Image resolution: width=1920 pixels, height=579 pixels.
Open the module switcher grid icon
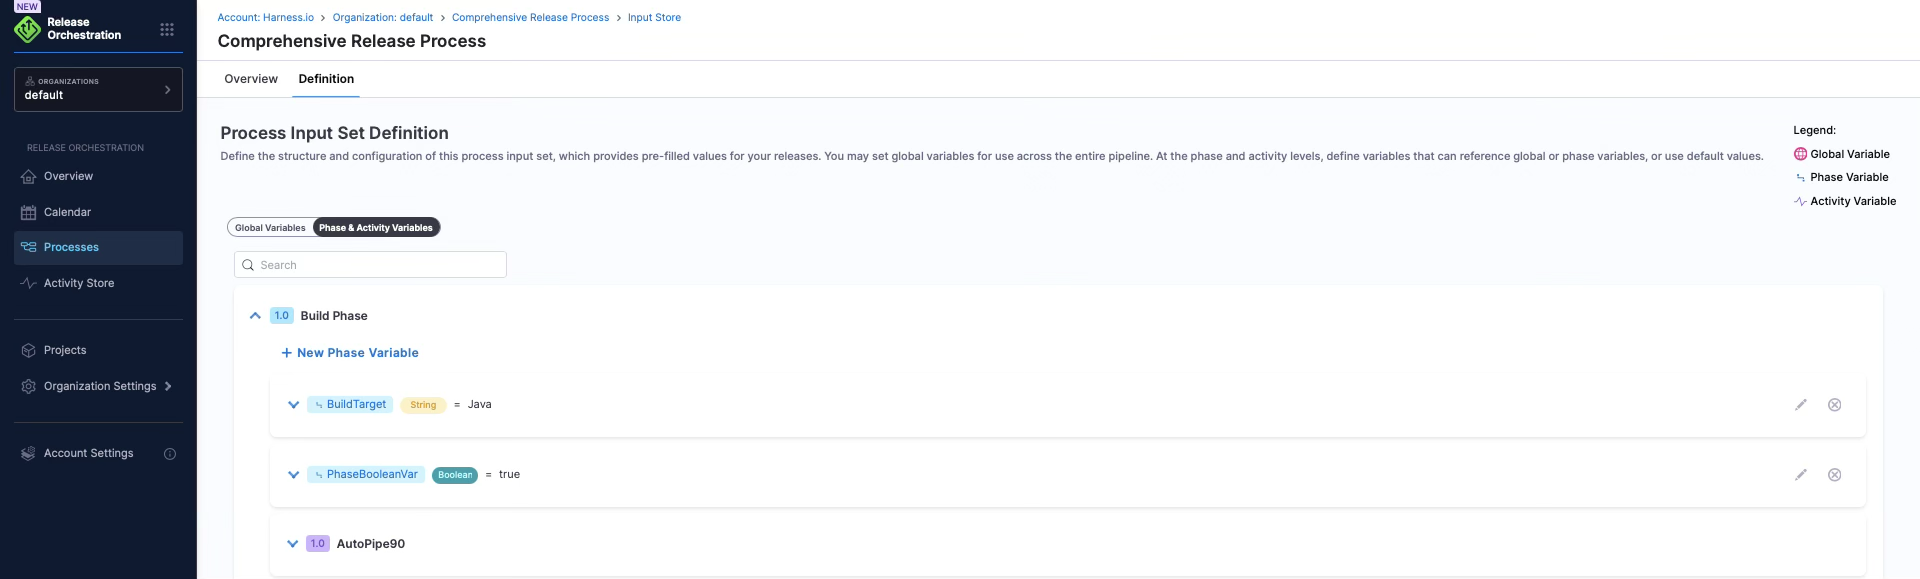click(x=167, y=30)
